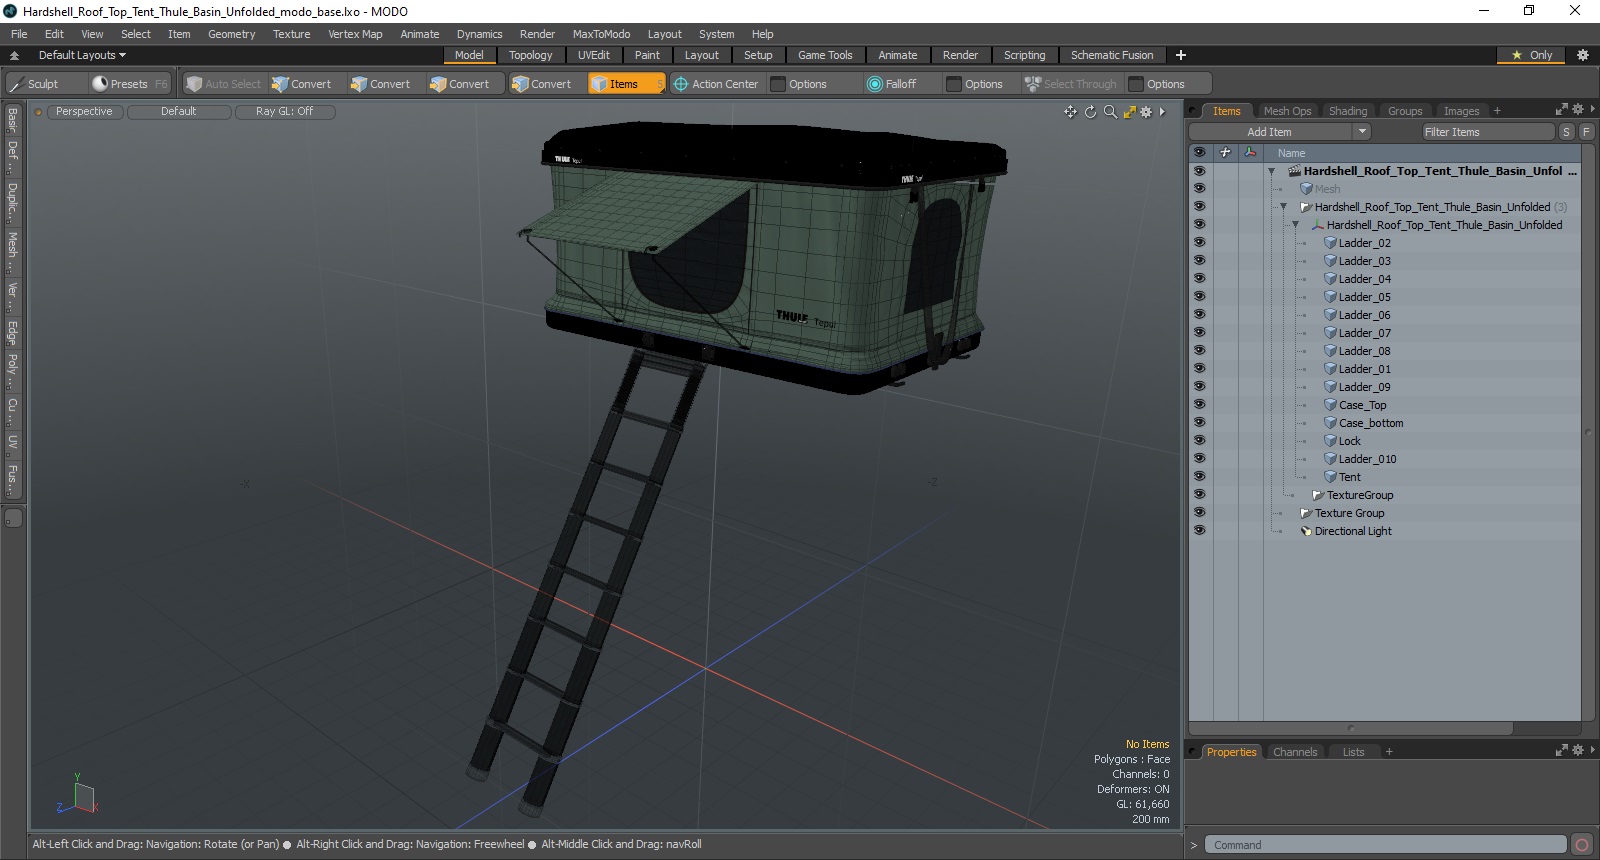Screen dimensions: 1600x860
Task: Click the Command input field
Action: tap(1385, 845)
